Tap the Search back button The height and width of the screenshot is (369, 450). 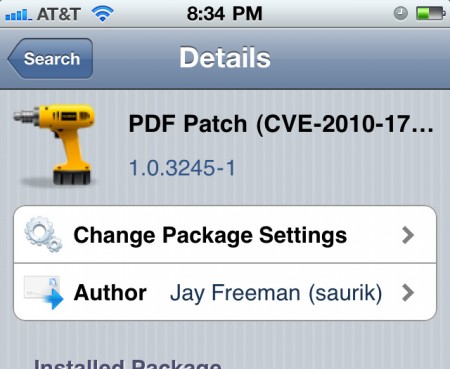[51, 59]
